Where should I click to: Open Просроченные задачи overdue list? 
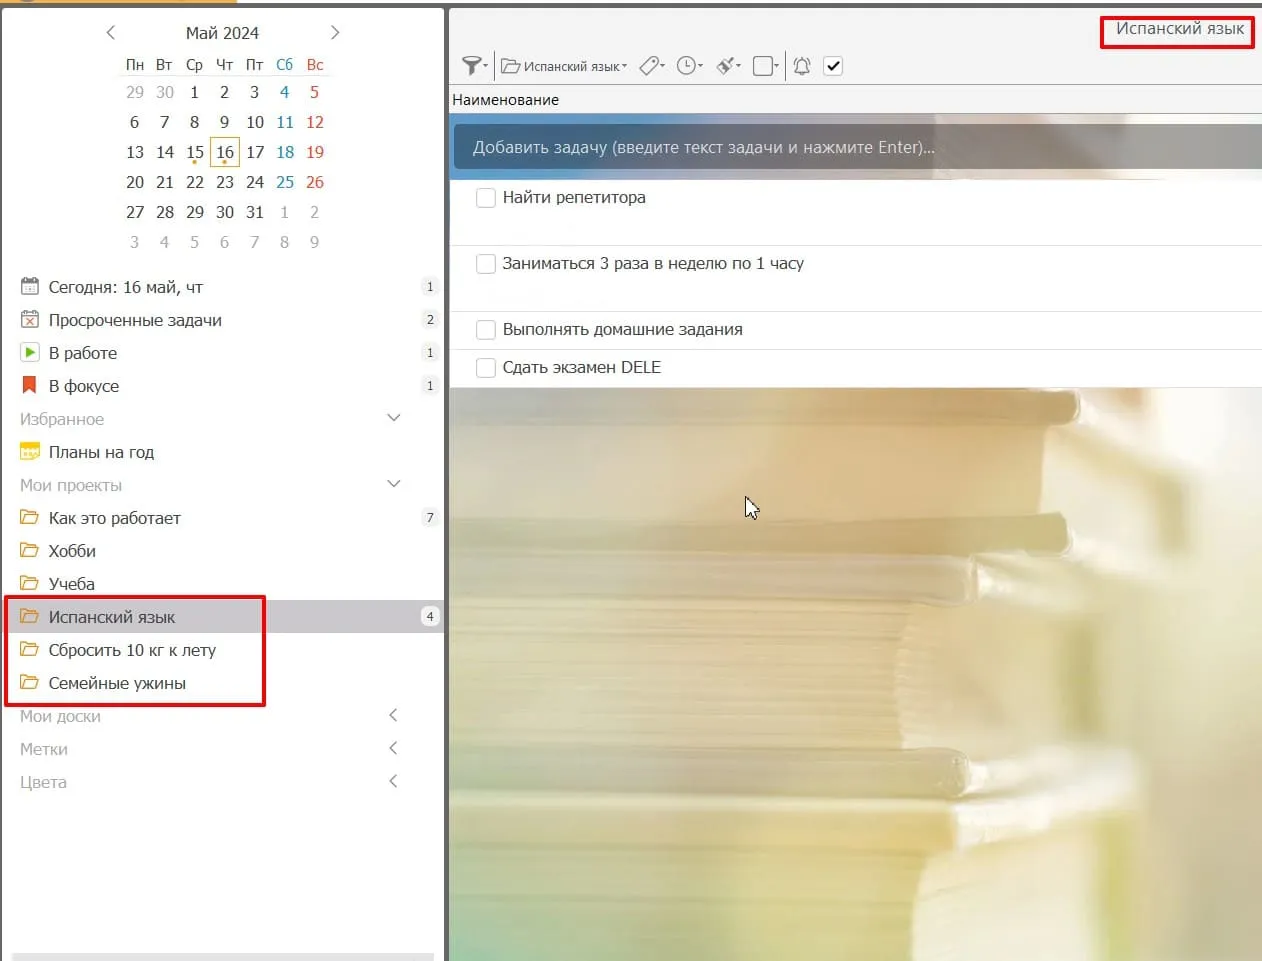[x=135, y=320]
